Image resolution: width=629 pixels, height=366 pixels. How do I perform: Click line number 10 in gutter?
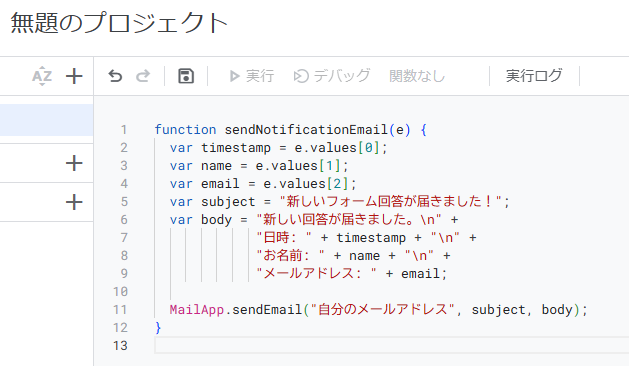tap(120, 291)
